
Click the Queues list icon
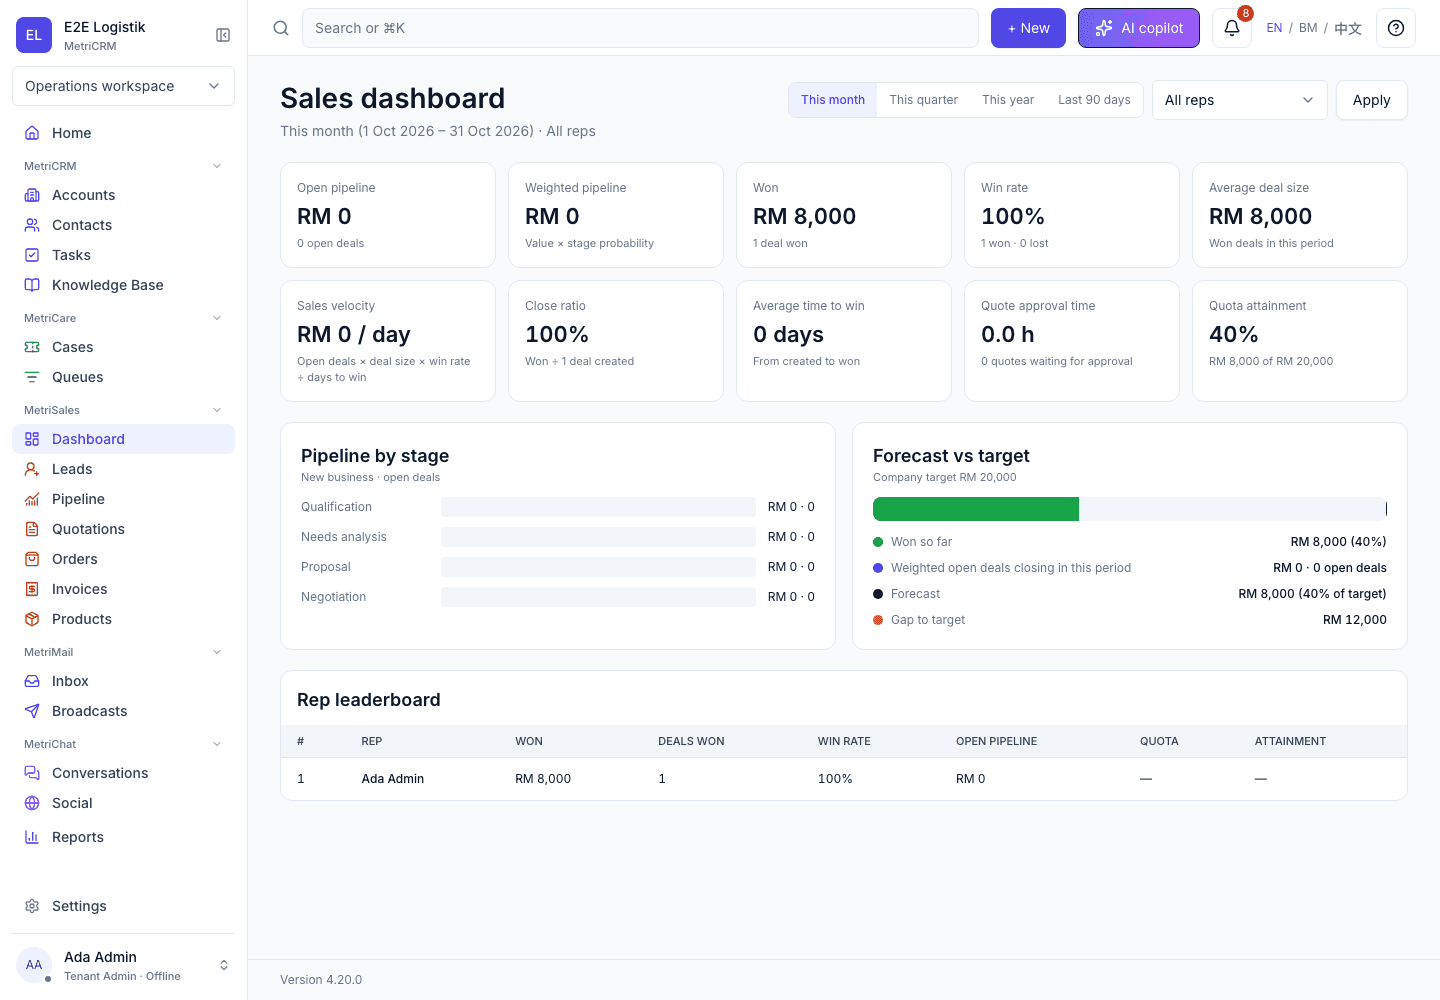[32, 377]
